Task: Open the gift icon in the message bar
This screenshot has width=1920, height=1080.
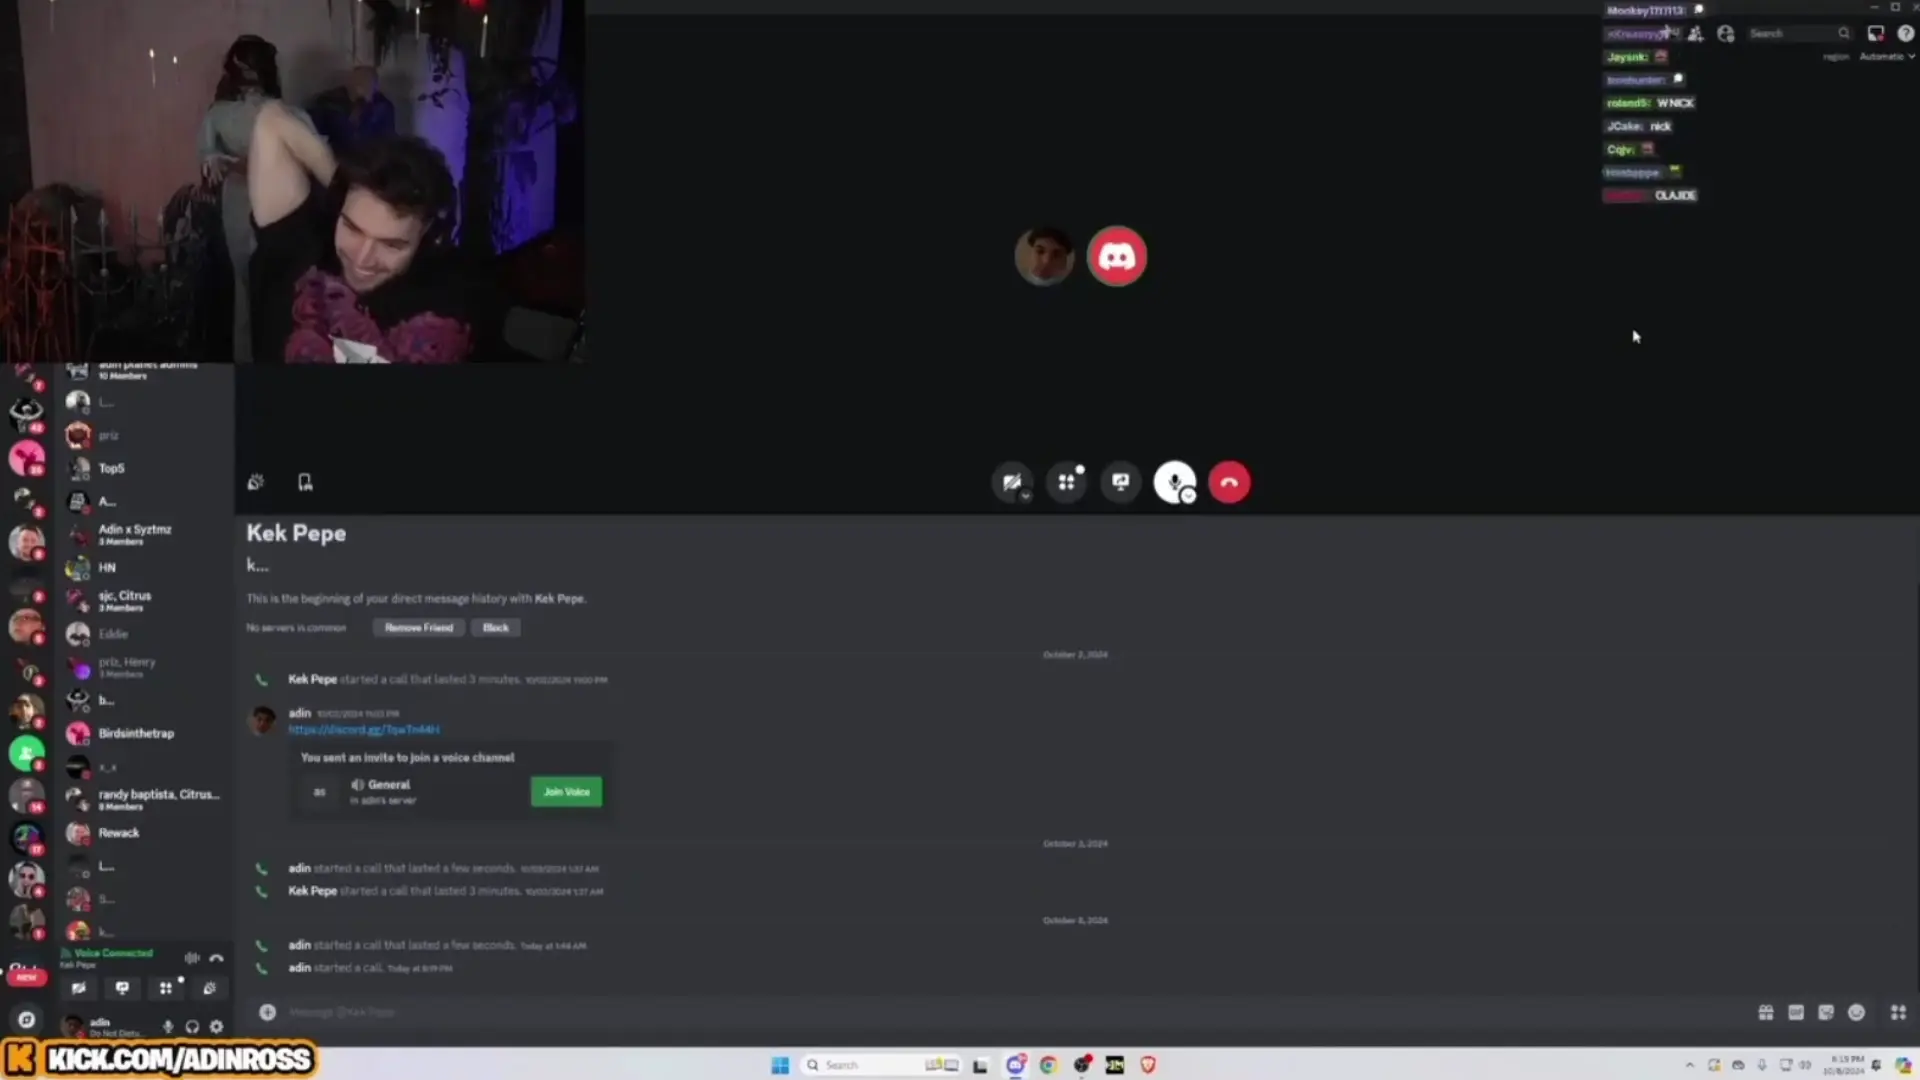Action: 1766,1012
